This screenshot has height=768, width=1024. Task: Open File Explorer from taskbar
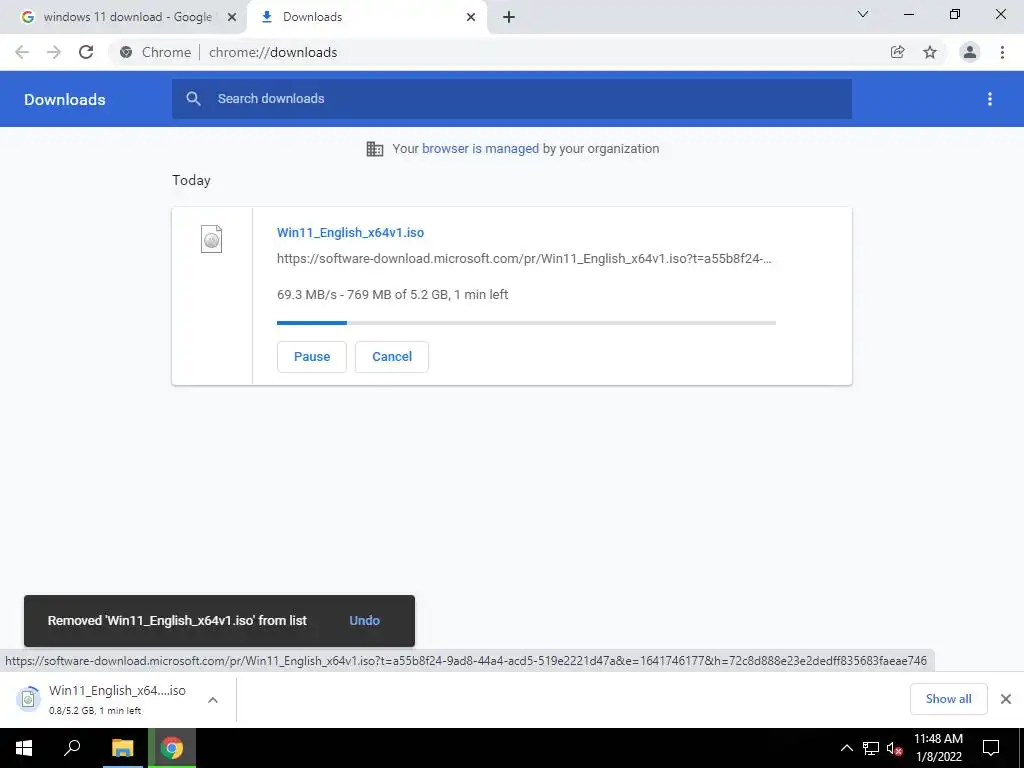click(x=122, y=748)
